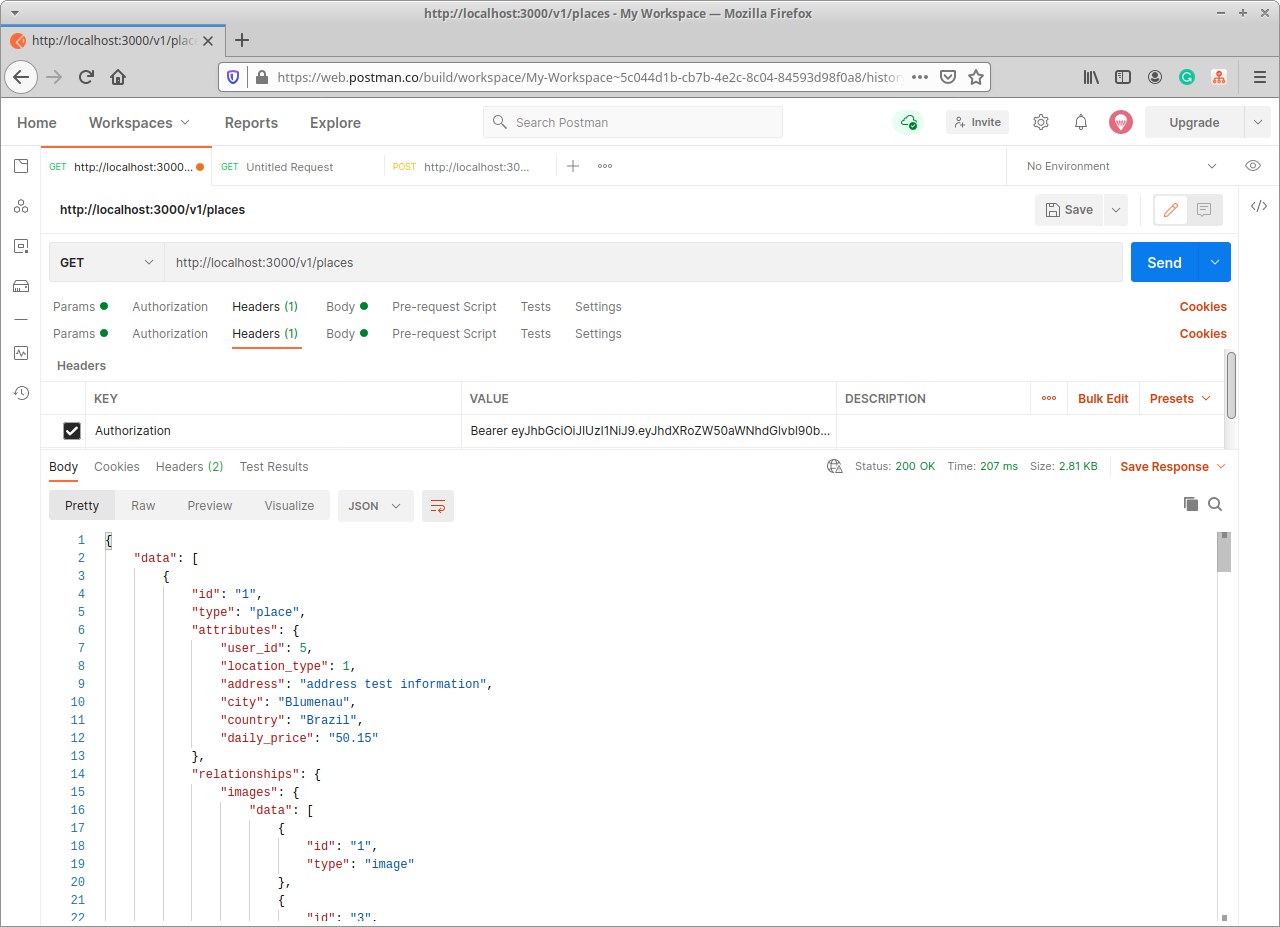Screen dimensions: 1280x927
Task: Reload the page in Firefox
Action: [86, 77]
